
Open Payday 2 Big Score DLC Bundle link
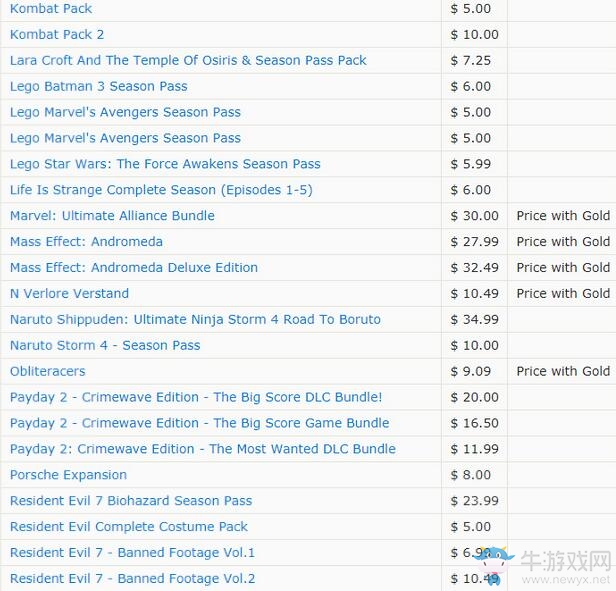(196, 397)
